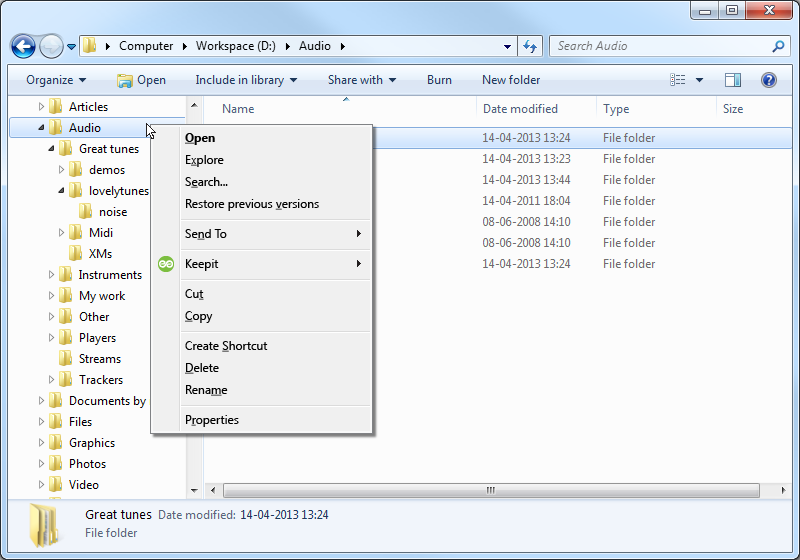Expand breadcrumb arrow after Workspace (D:)
This screenshot has width=800, height=560.
pyautogui.click(x=288, y=46)
